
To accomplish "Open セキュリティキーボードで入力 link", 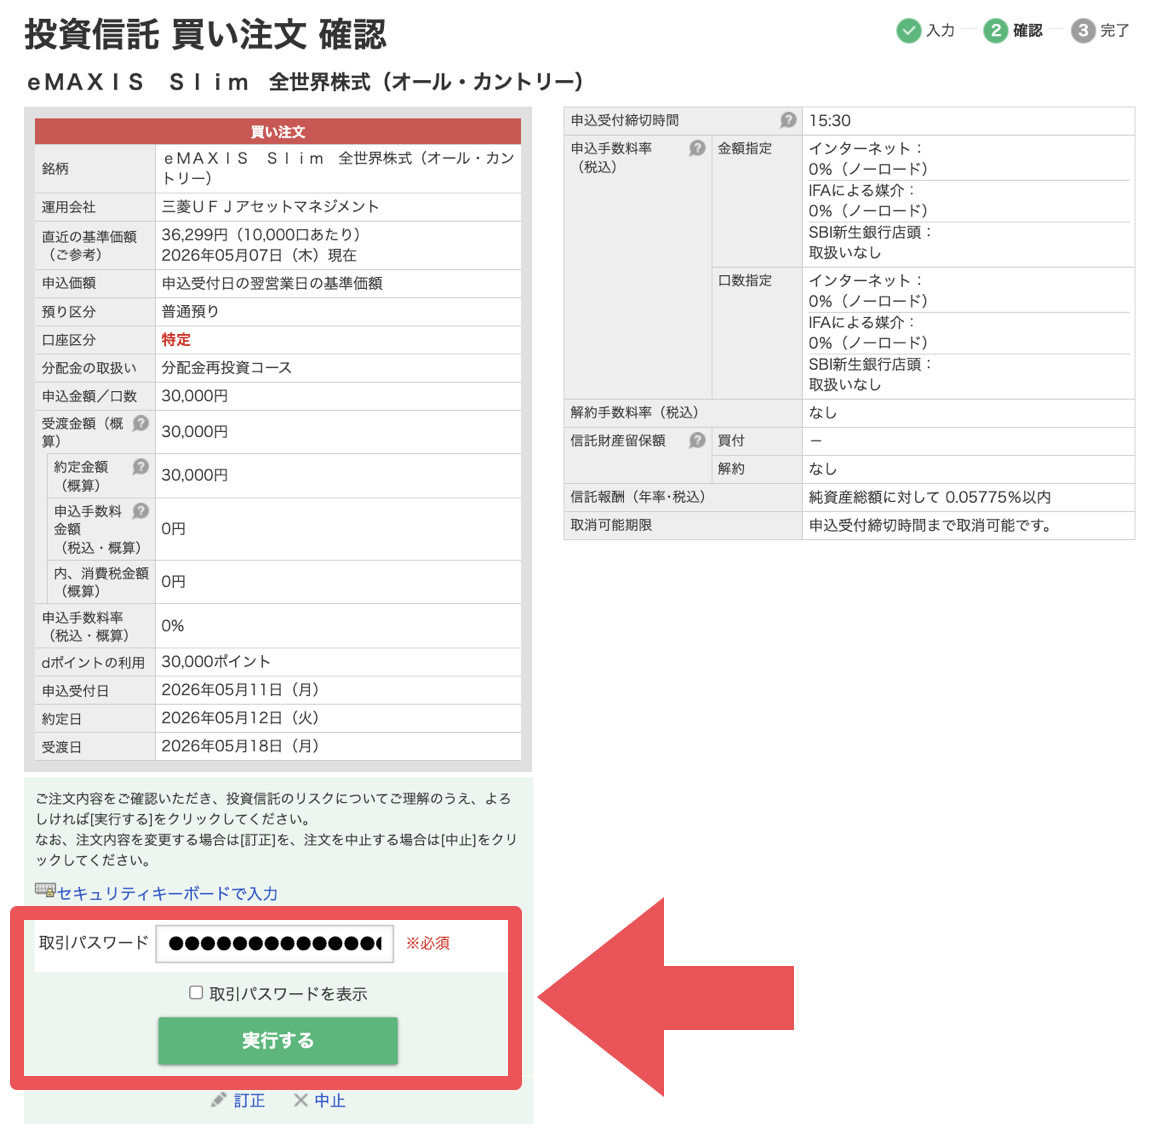I will tap(167, 893).
